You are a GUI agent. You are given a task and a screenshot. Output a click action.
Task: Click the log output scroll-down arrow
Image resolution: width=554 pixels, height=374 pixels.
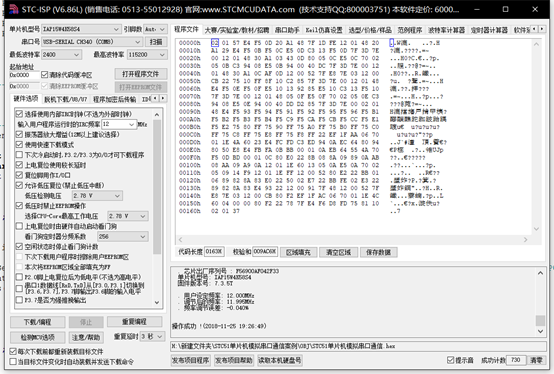tap(540, 331)
